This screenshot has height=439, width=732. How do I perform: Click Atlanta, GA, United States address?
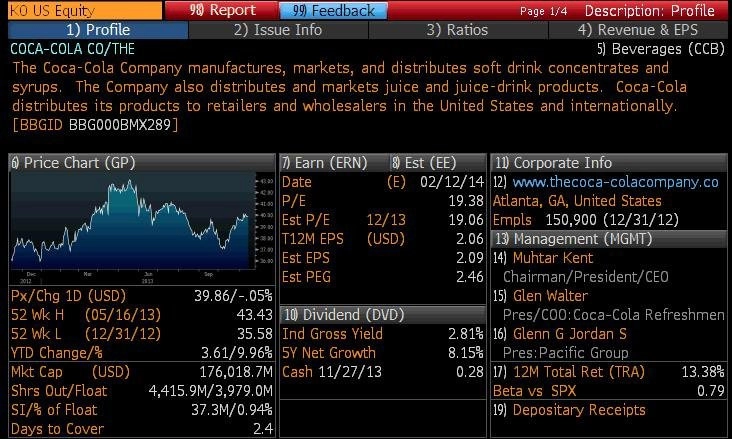point(577,201)
